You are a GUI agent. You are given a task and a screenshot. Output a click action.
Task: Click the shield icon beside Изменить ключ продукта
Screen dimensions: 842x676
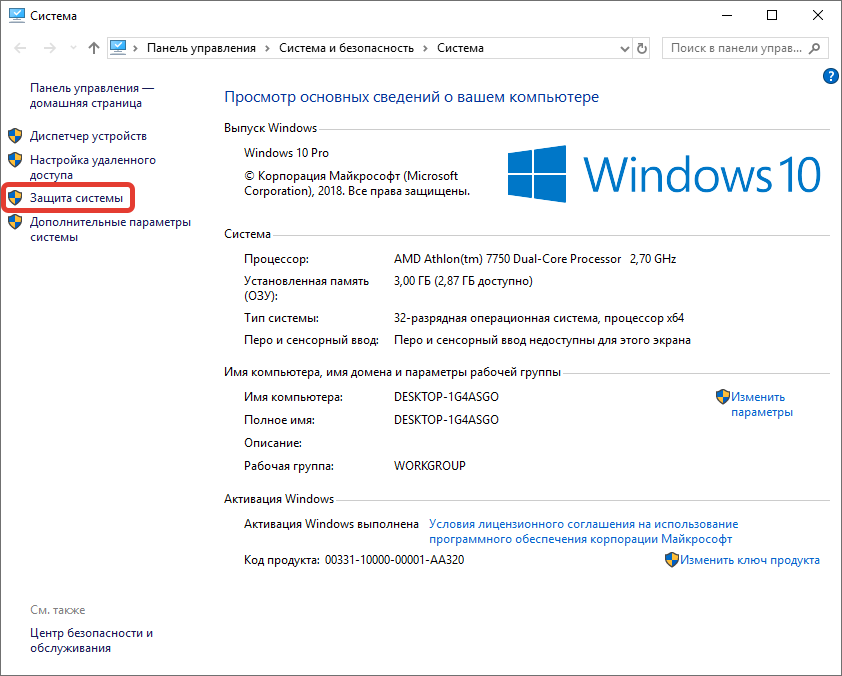[x=672, y=560]
